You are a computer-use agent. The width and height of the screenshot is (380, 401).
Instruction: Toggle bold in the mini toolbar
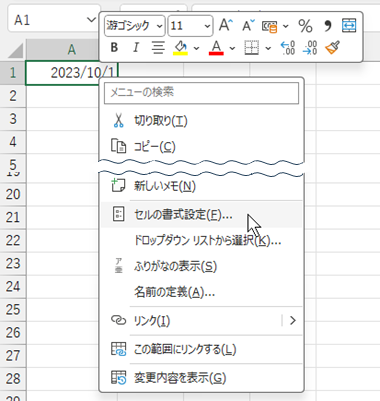(x=114, y=48)
